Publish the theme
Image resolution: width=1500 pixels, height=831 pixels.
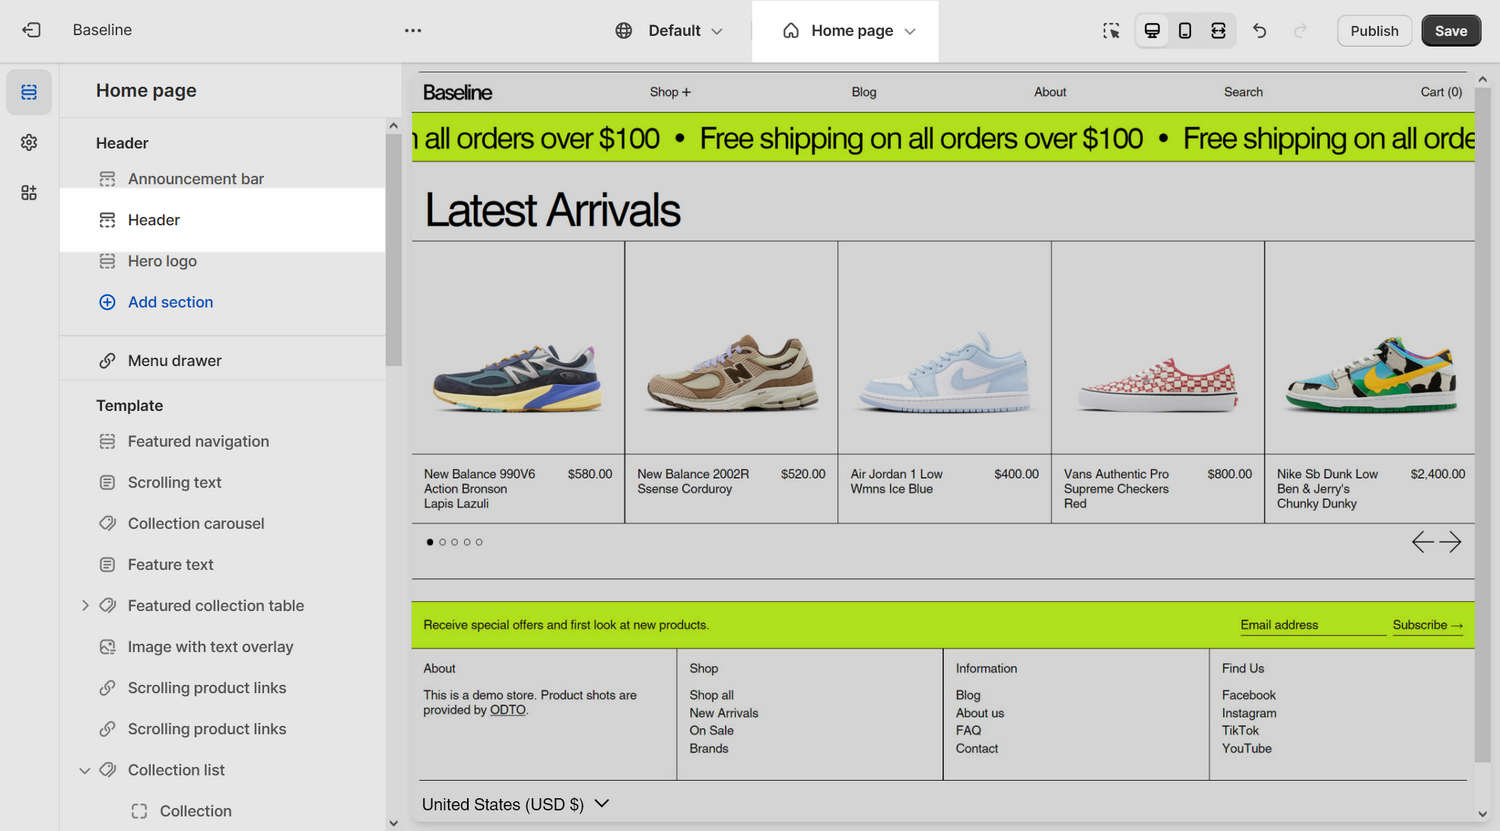pyautogui.click(x=1374, y=30)
